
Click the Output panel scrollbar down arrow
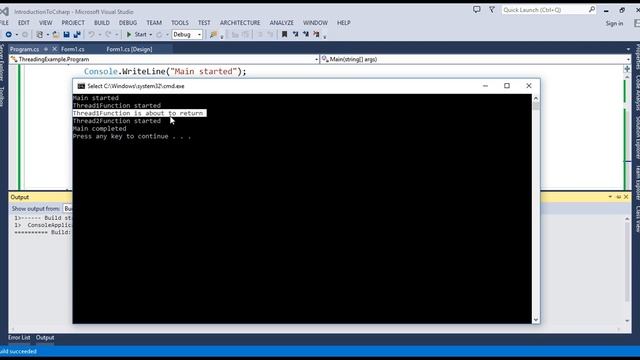pyautogui.click(x=627, y=321)
